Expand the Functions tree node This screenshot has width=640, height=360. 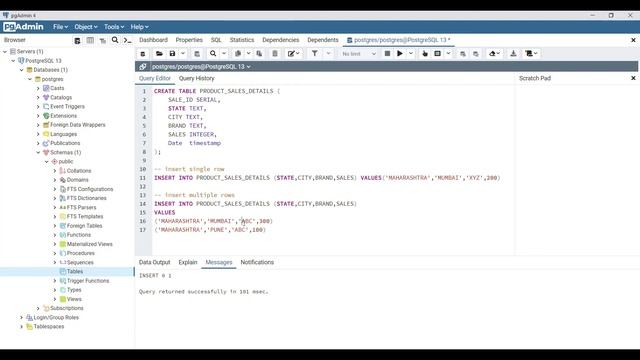[x=55, y=235]
